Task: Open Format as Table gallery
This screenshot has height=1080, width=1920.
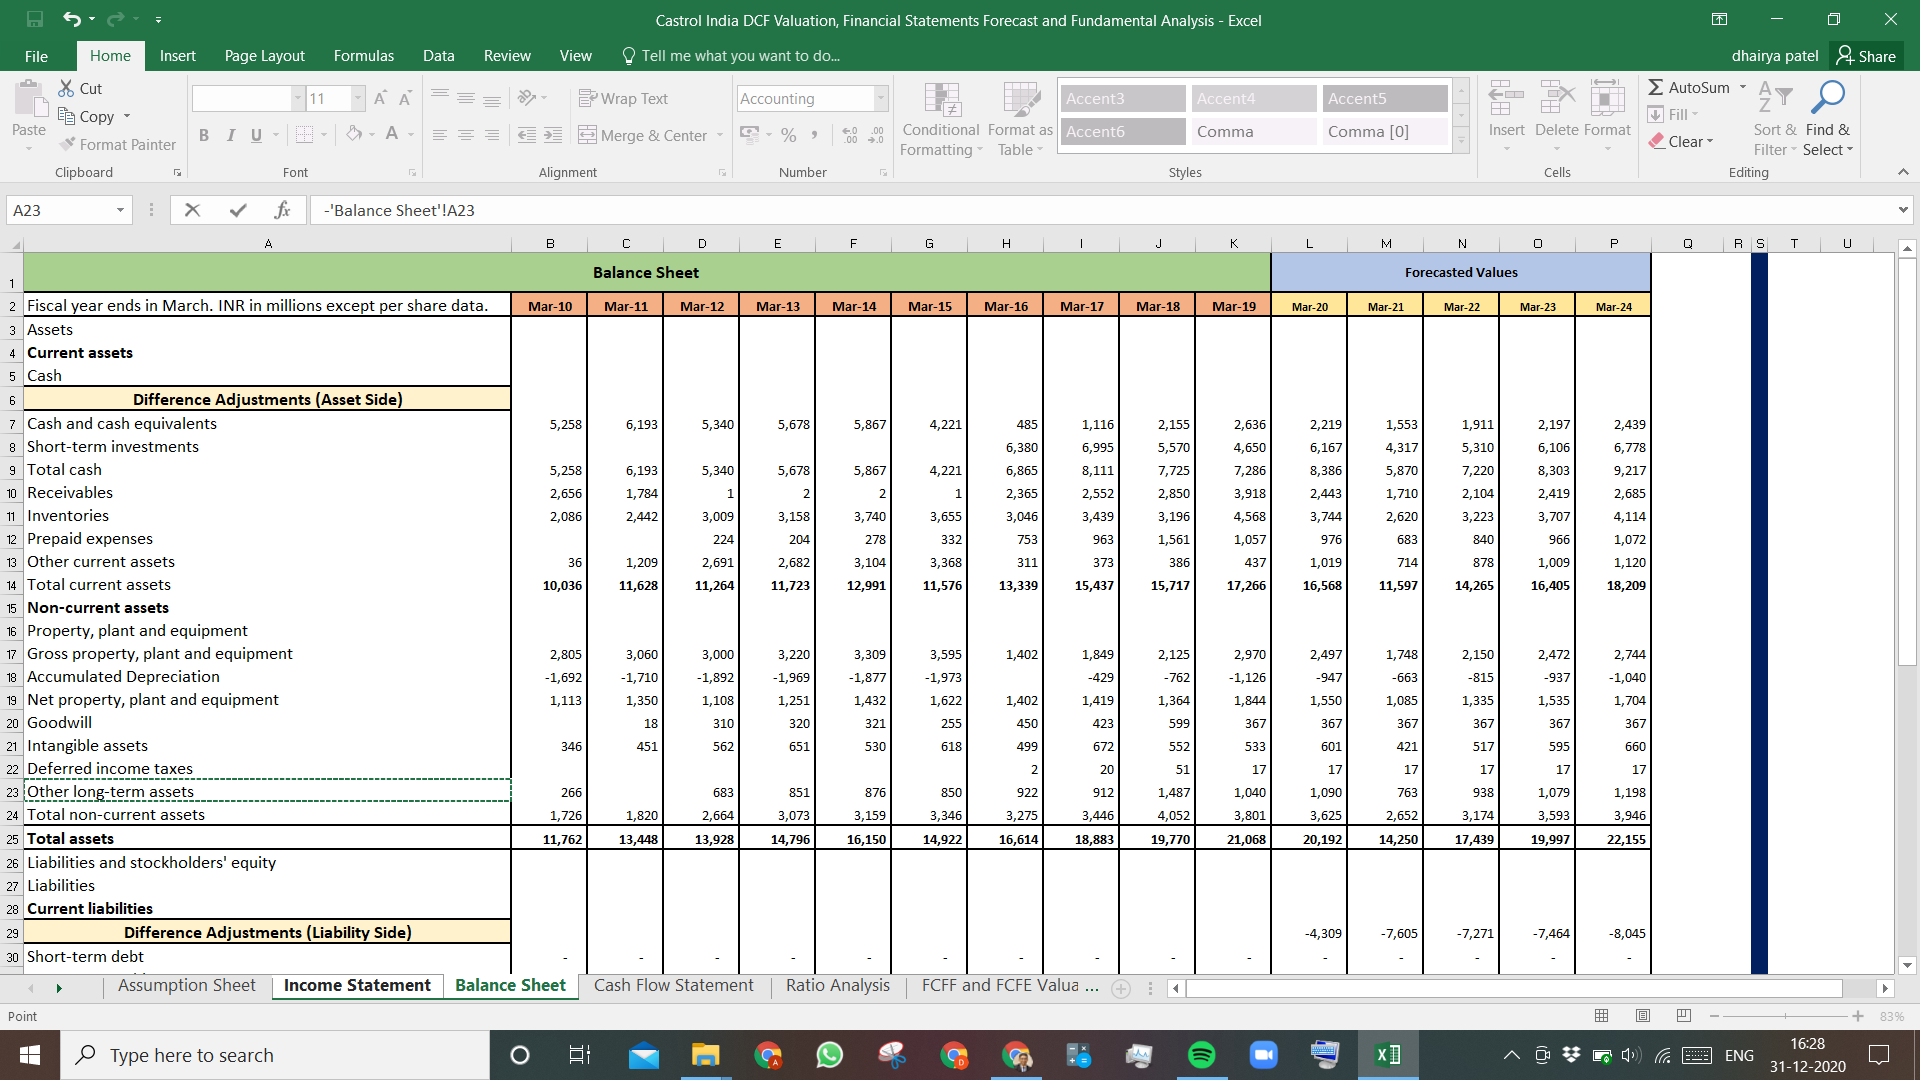Action: (1020, 120)
